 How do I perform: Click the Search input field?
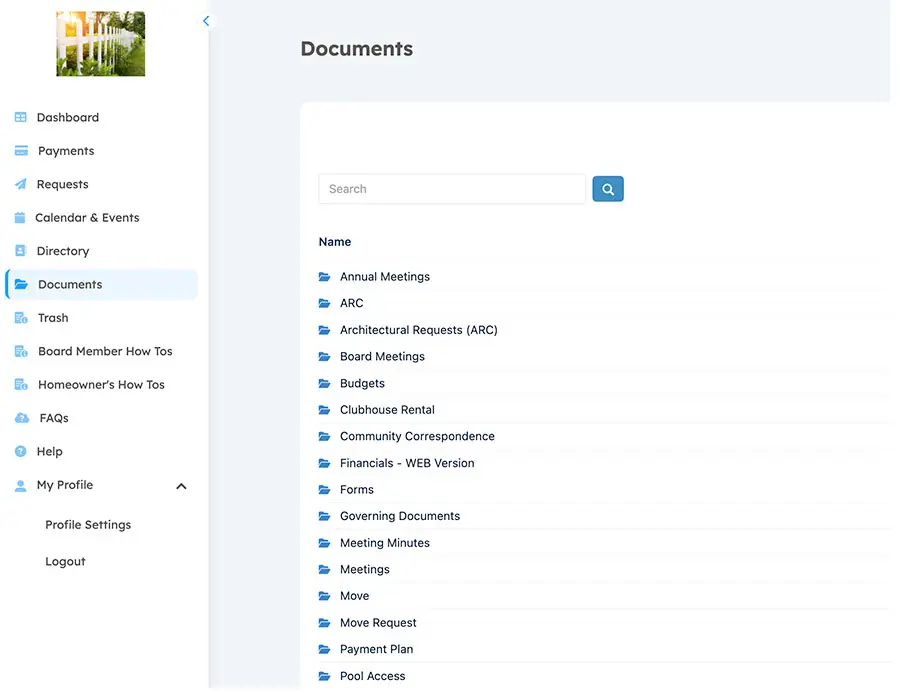[452, 189]
